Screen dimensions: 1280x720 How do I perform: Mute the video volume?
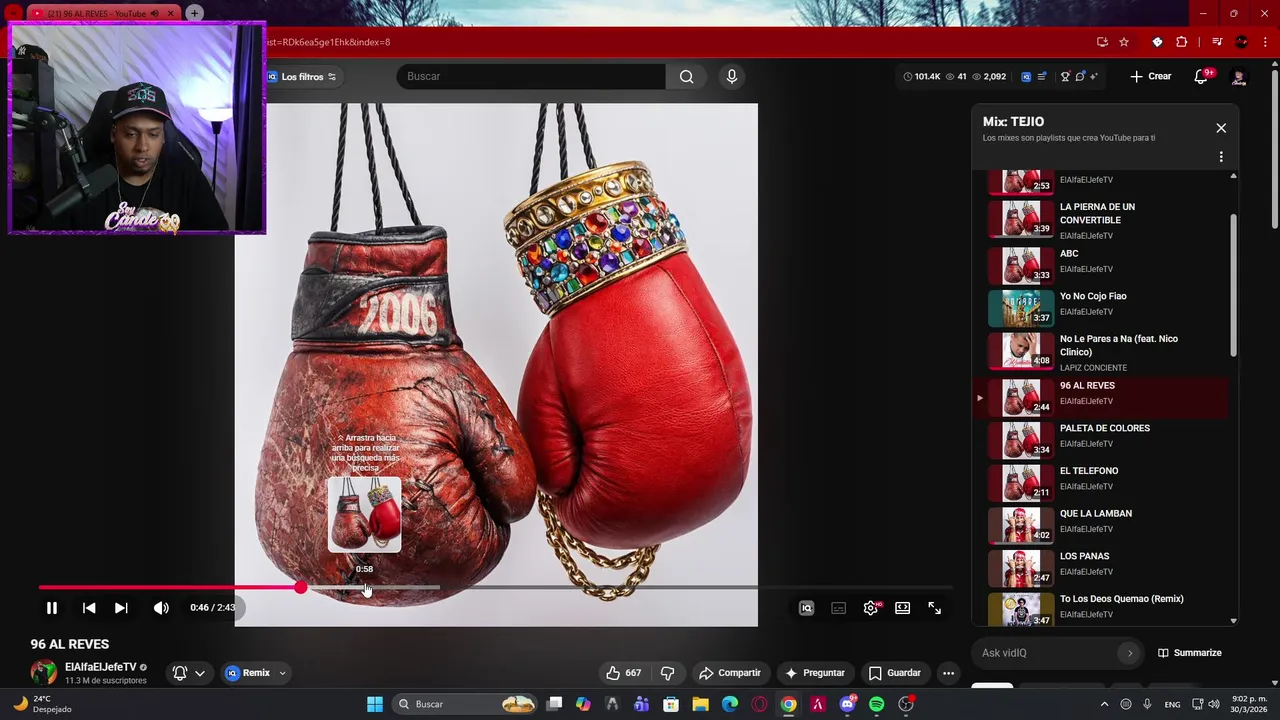point(161,608)
